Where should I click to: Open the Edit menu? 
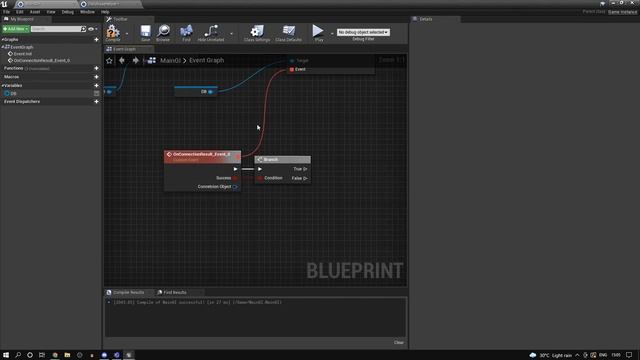(x=20, y=12)
